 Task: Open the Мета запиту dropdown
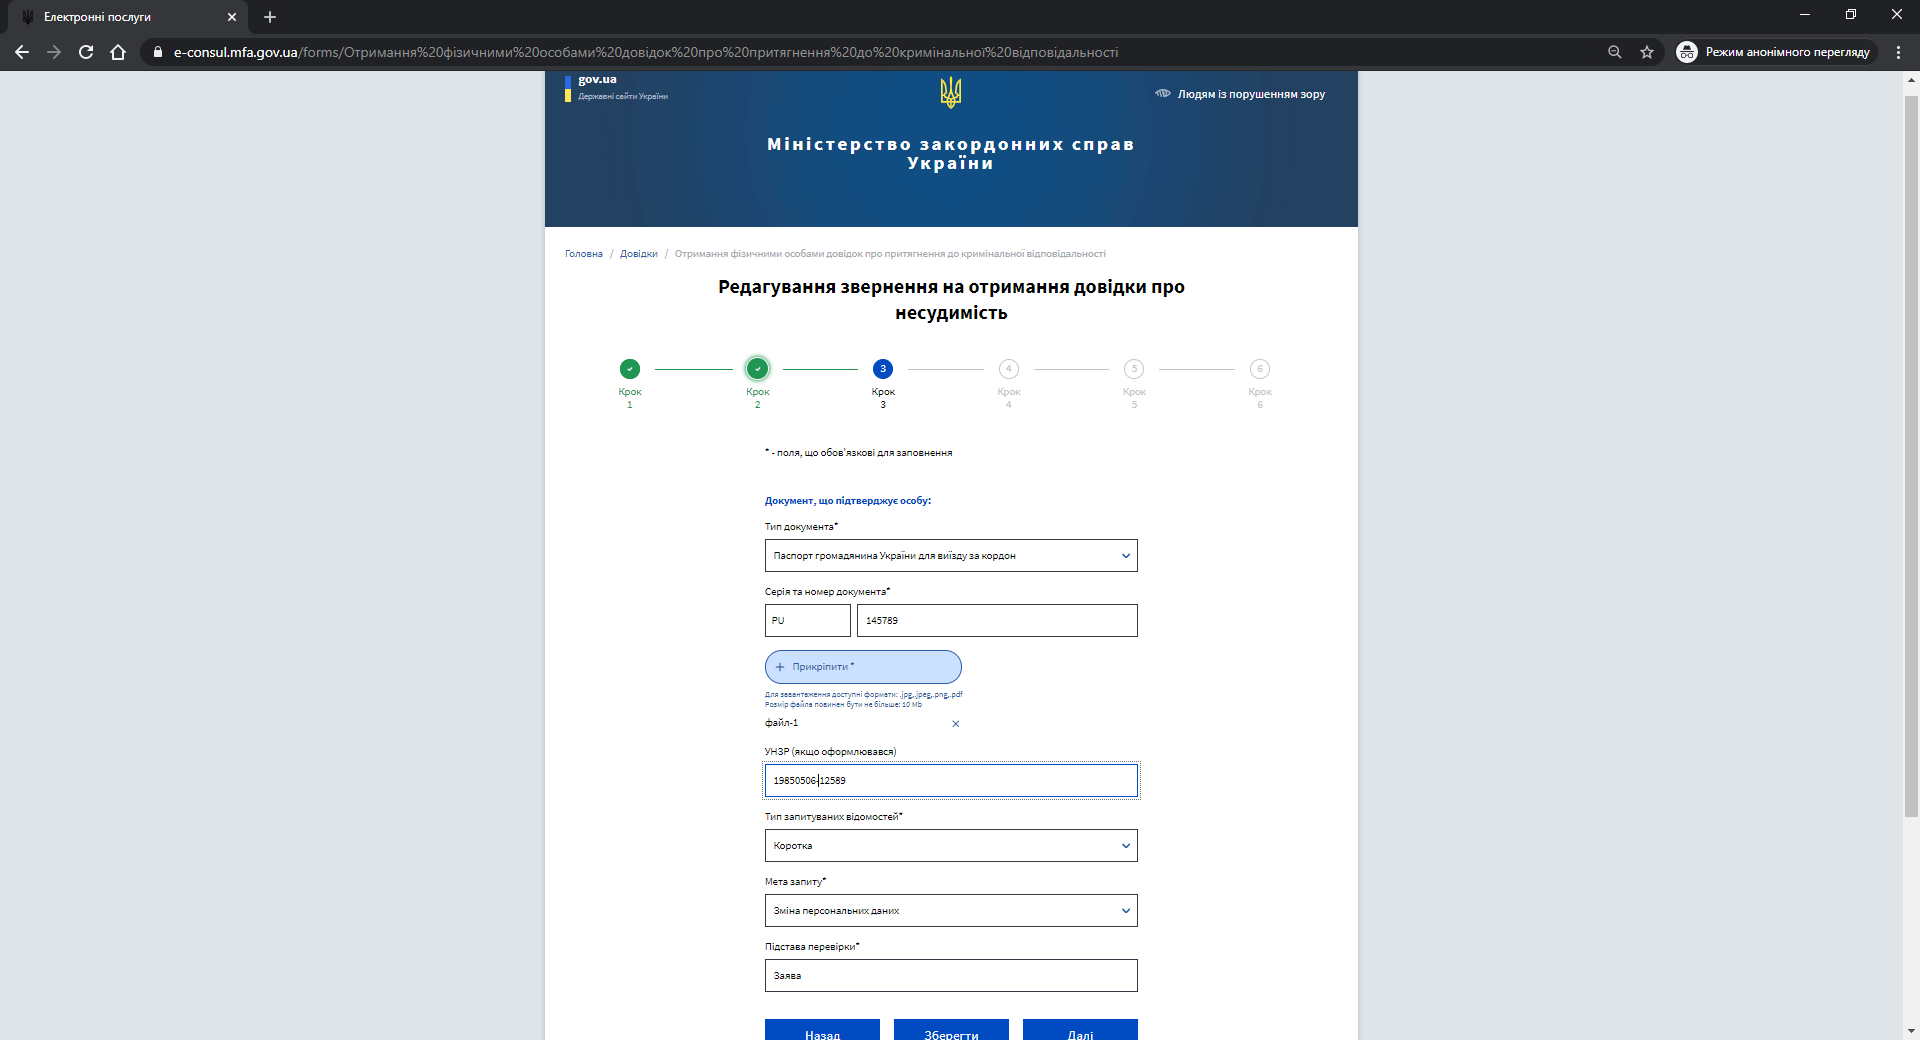click(951, 911)
